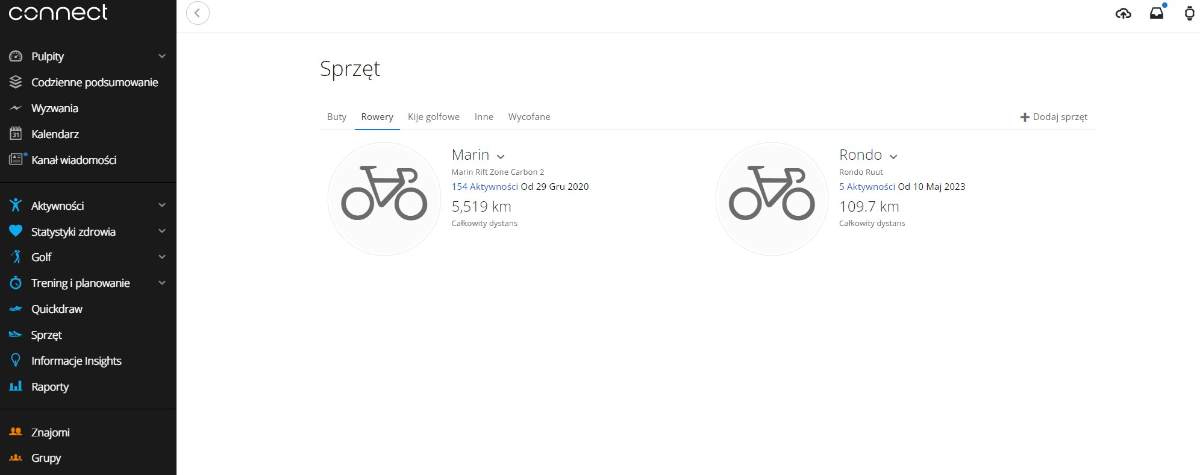Click the Pulpity dashboard gauge icon
The height and width of the screenshot is (475, 1200).
[15, 57]
